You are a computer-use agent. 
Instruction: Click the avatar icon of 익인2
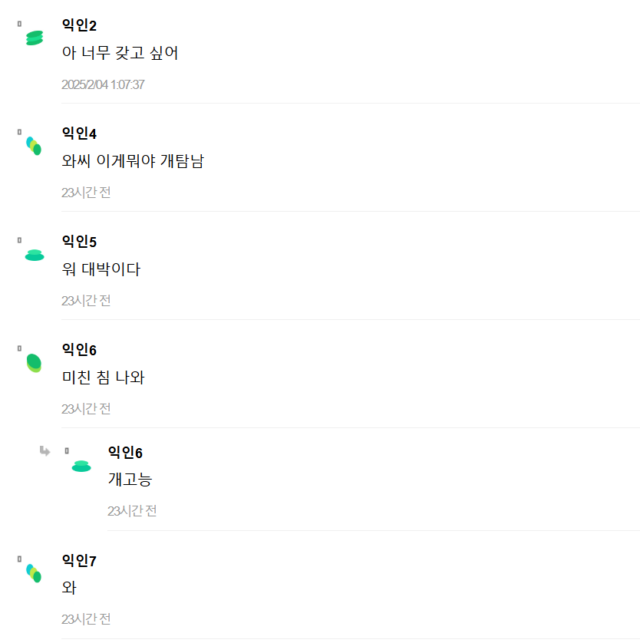(35, 38)
